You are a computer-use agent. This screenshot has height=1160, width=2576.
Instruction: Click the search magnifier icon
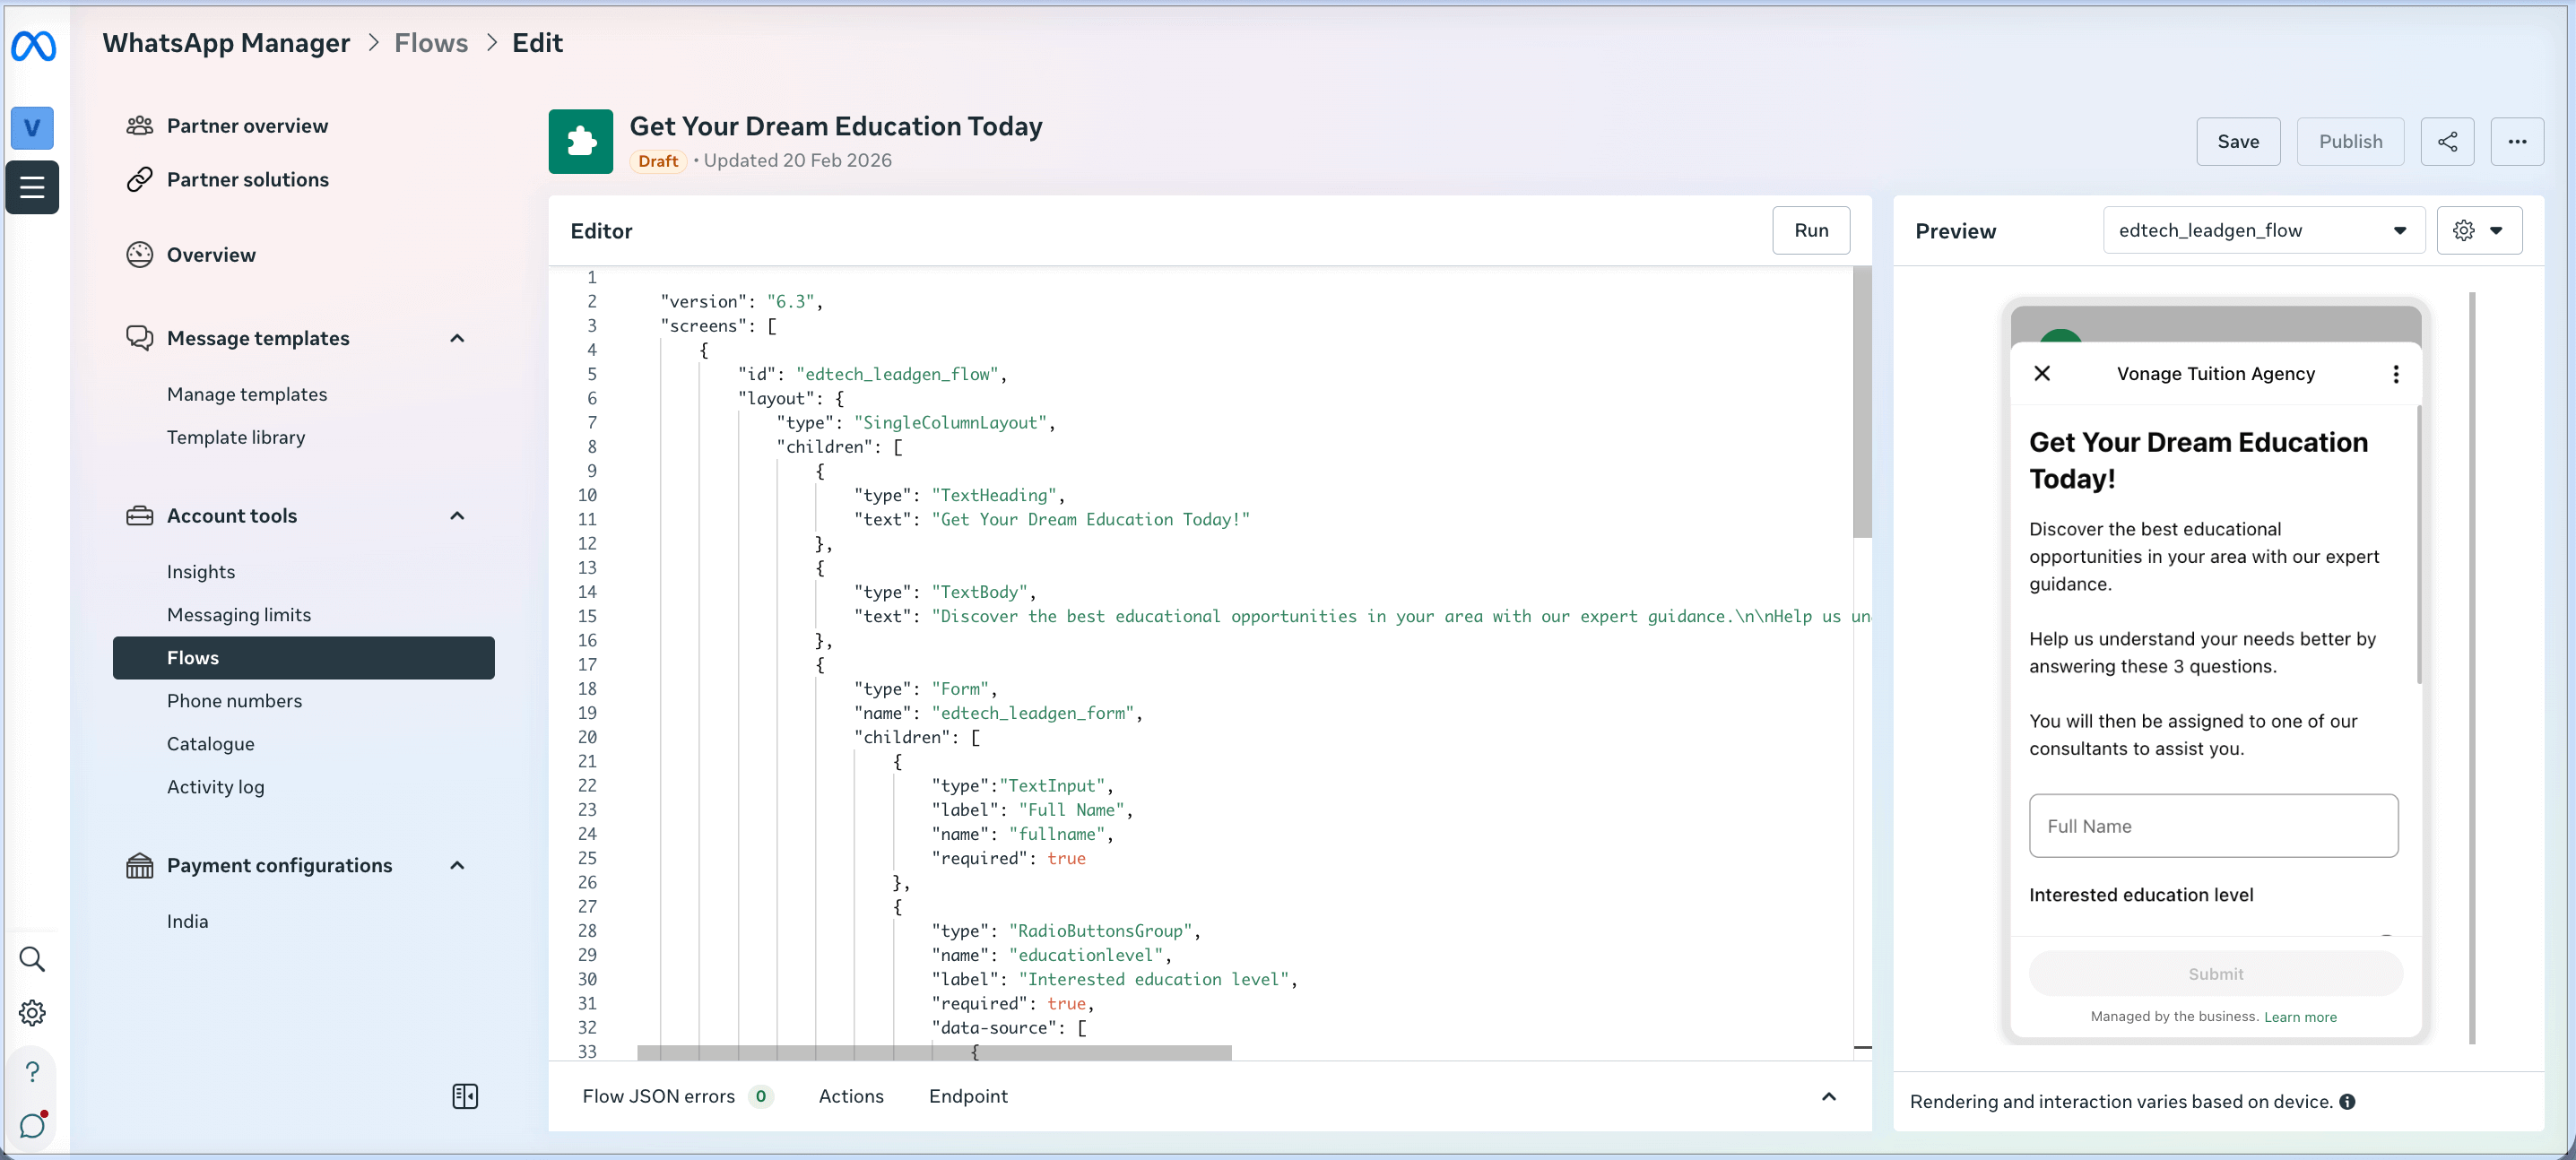tap(32, 959)
